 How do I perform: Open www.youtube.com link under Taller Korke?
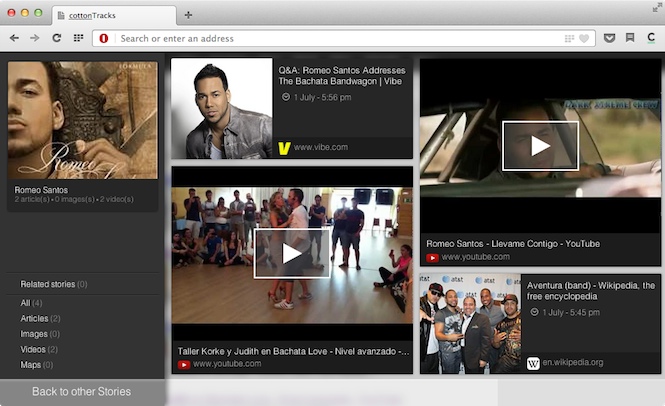pos(227,364)
